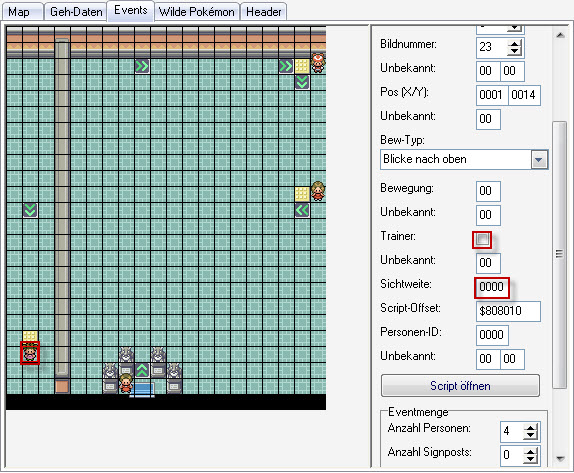Edit the Pos X coordinate field
The width and height of the screenshot is (574, 473).
point(492,95)
